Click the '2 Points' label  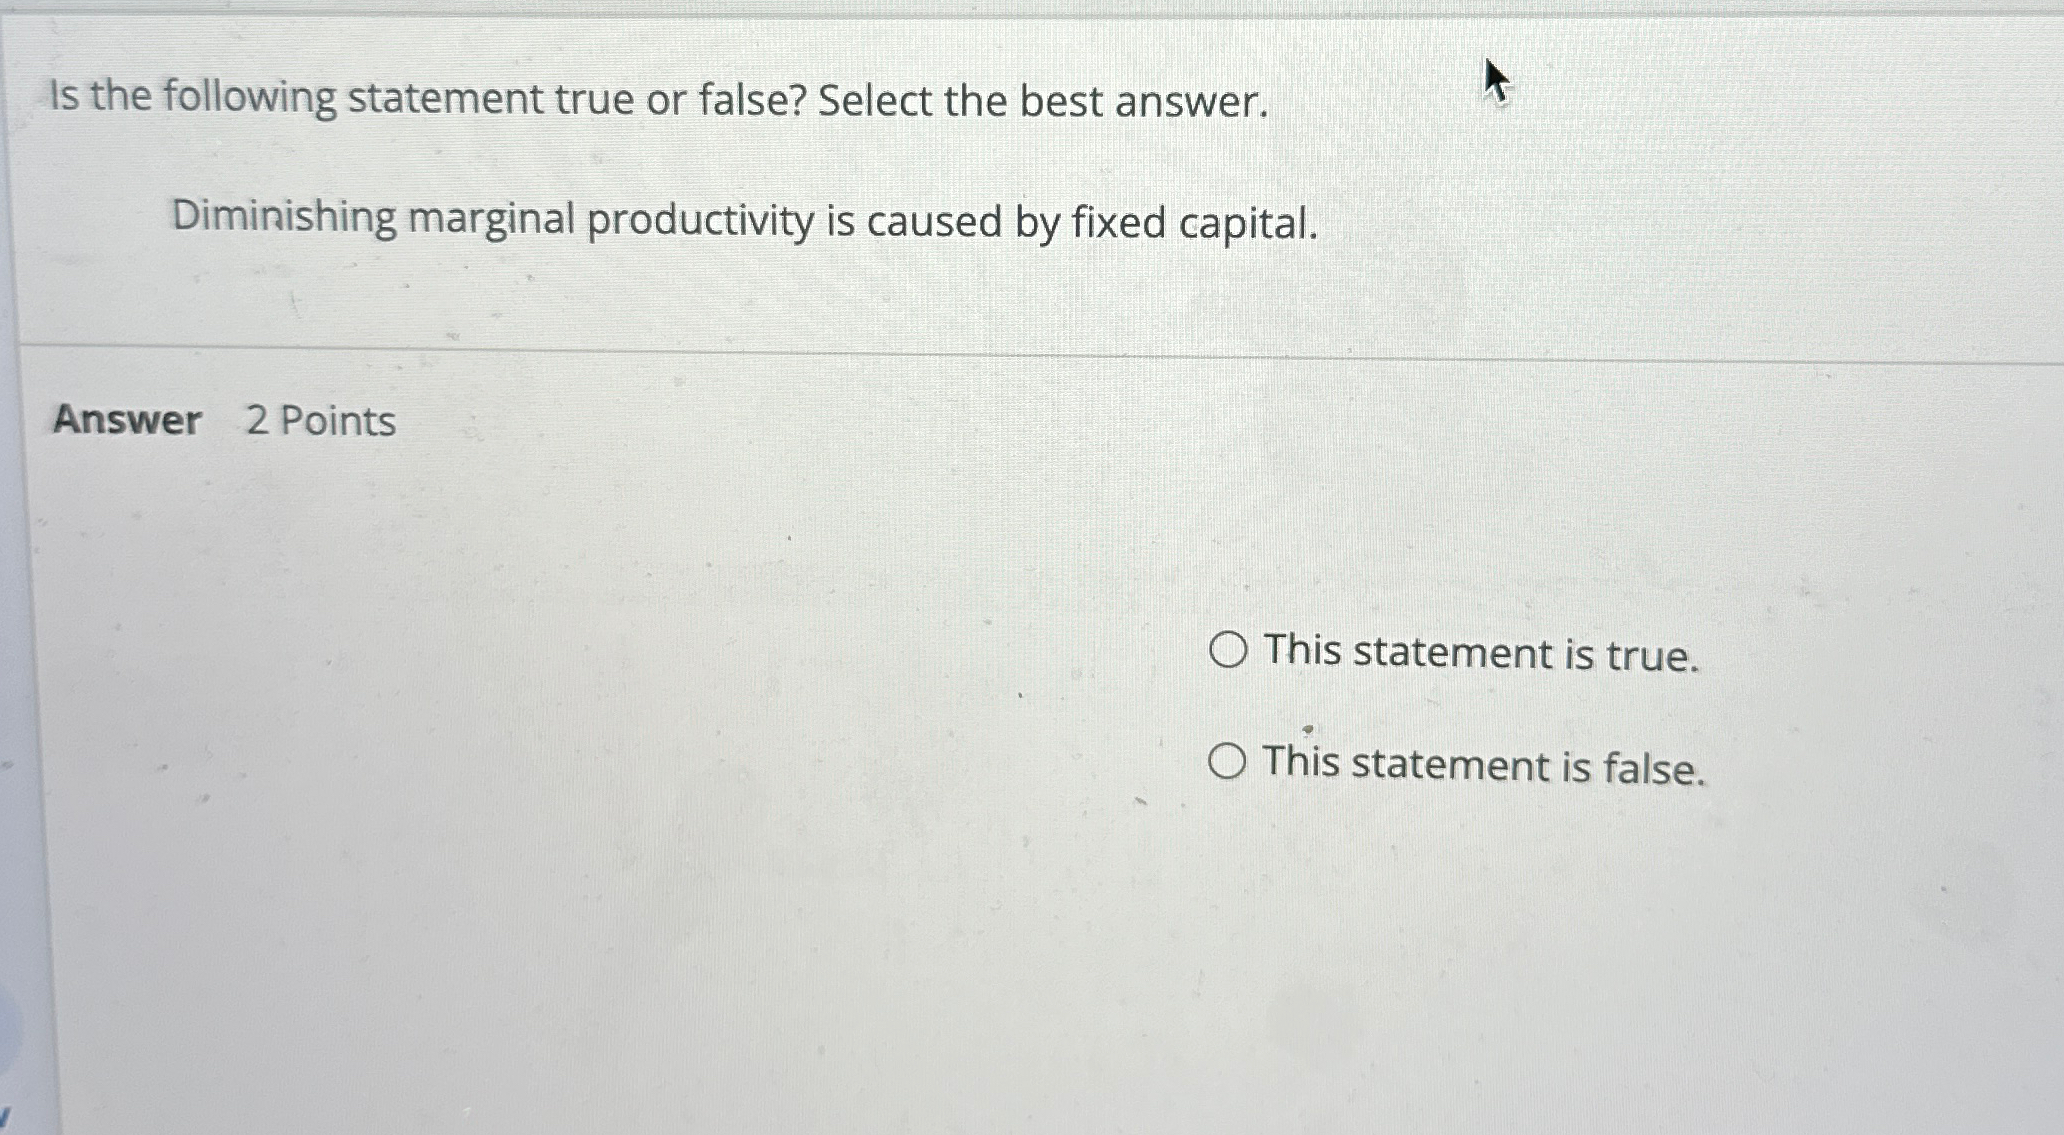(322, 421)
